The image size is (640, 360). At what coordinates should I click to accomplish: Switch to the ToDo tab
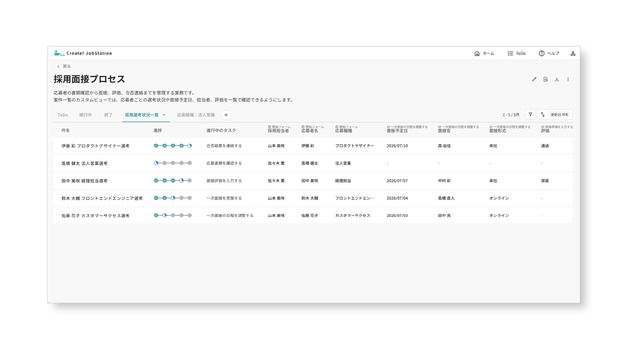62,115
